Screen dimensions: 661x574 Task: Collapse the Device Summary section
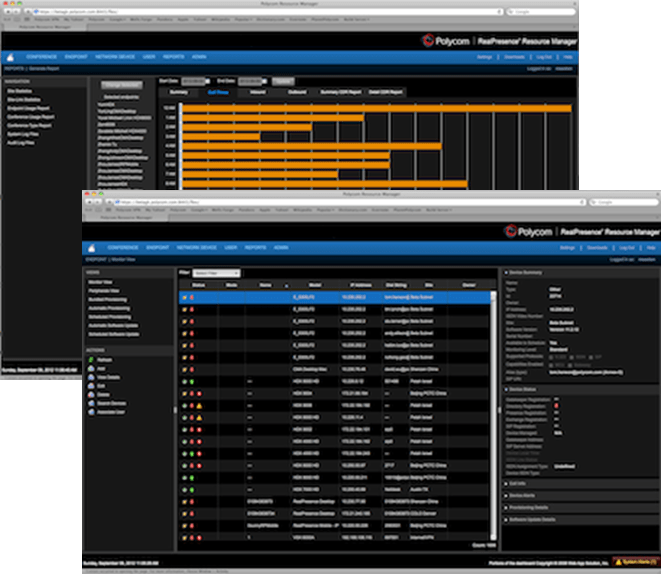pyautogui.click(x=506, y=273)
